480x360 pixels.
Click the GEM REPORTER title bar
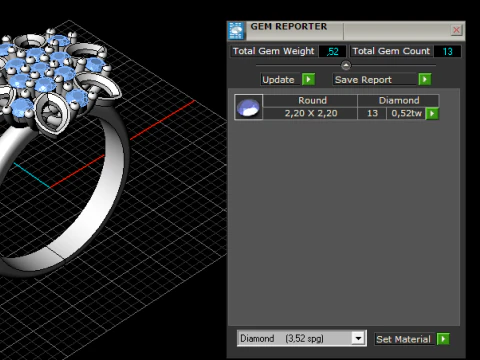(x=347, y=30)
